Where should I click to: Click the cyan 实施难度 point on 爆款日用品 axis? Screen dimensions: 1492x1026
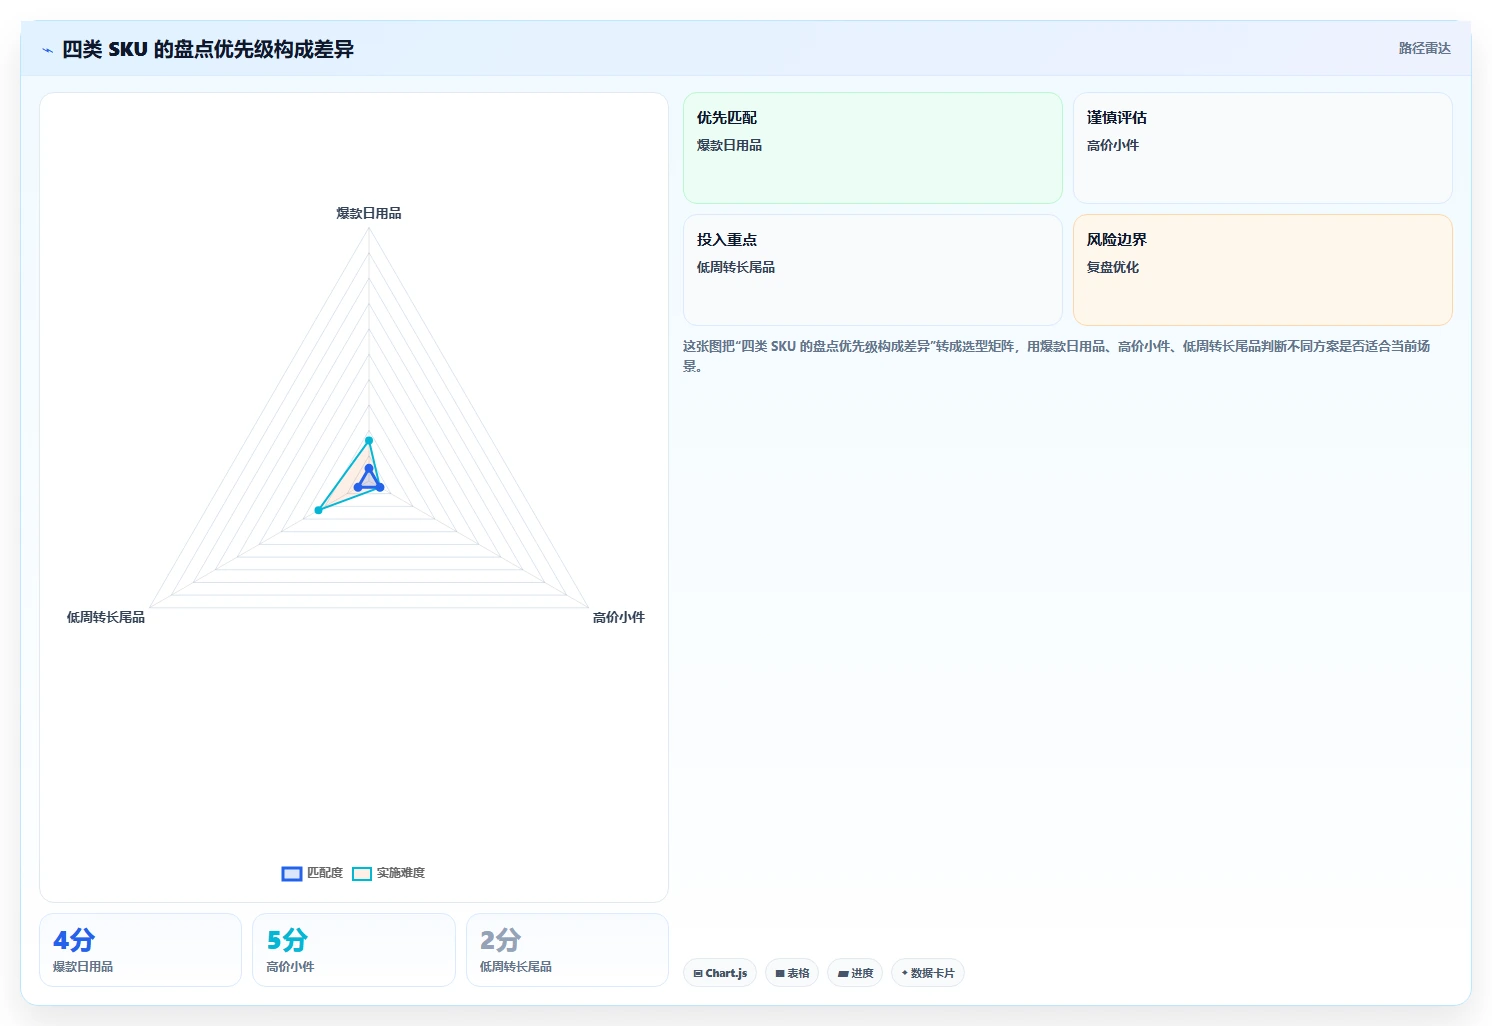(x=369, y=441)
